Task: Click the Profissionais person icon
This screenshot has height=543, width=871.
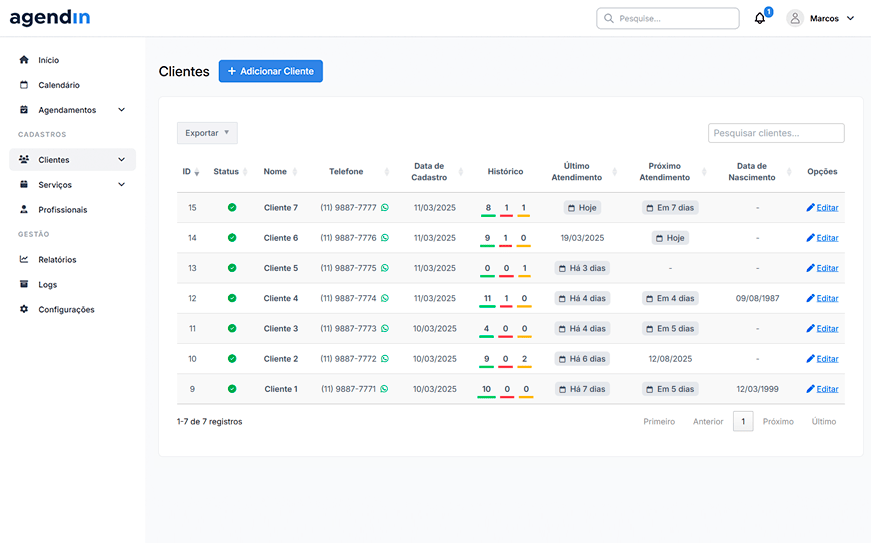Action: (x=24, y=209)
